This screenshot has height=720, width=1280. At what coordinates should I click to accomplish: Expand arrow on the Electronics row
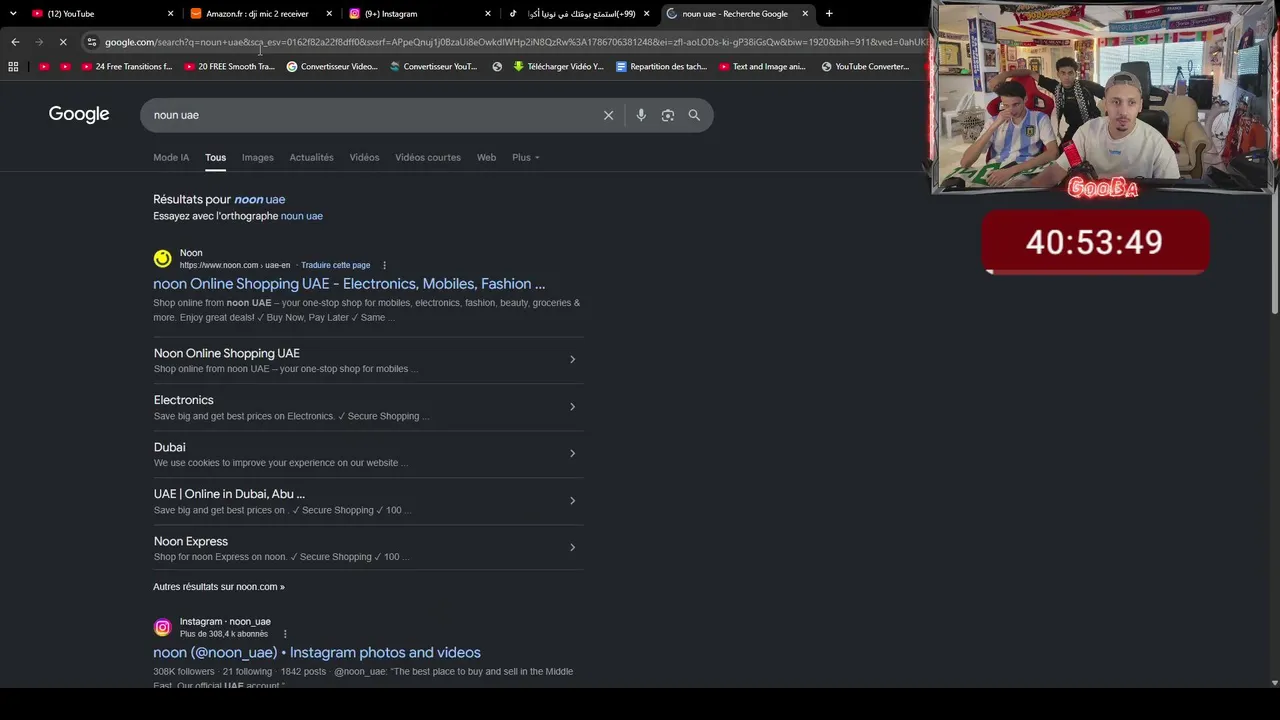tap(572, 406)
